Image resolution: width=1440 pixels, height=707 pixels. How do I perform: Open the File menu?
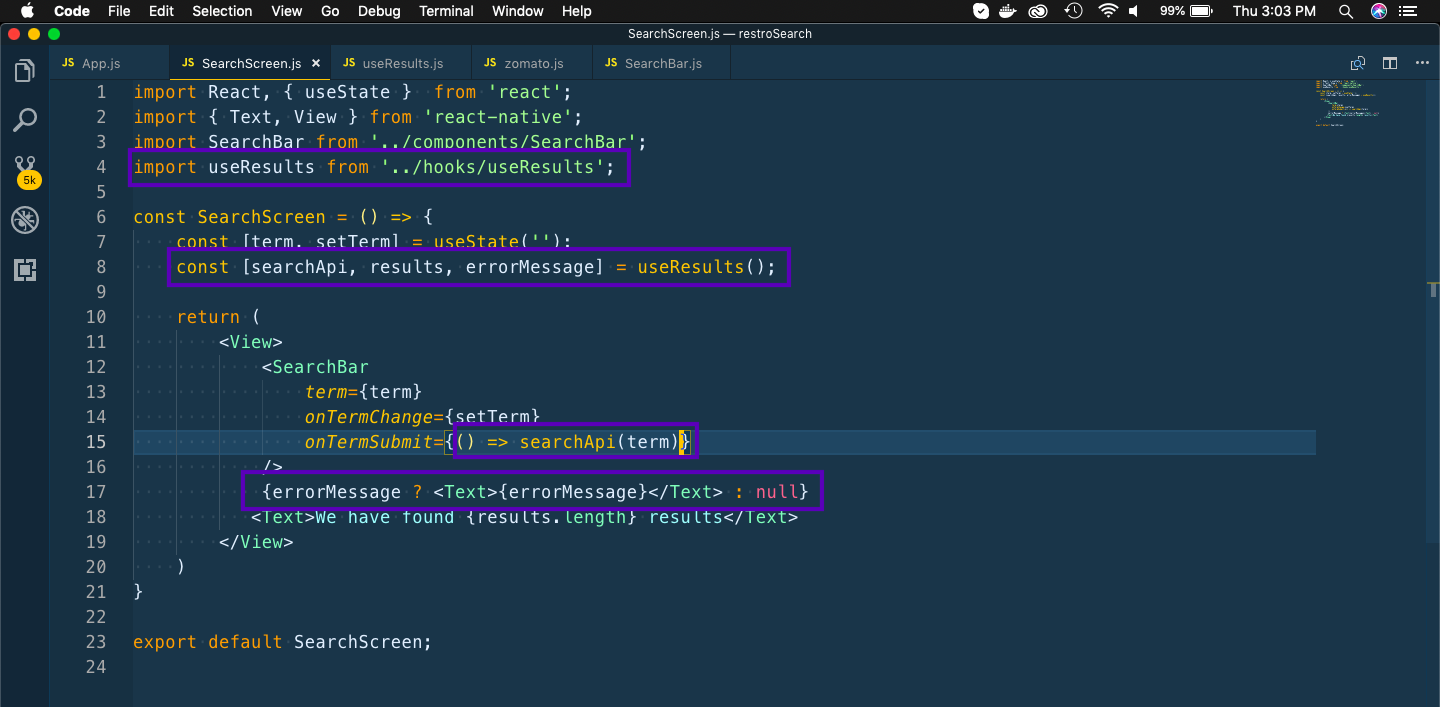coord(119,11)
